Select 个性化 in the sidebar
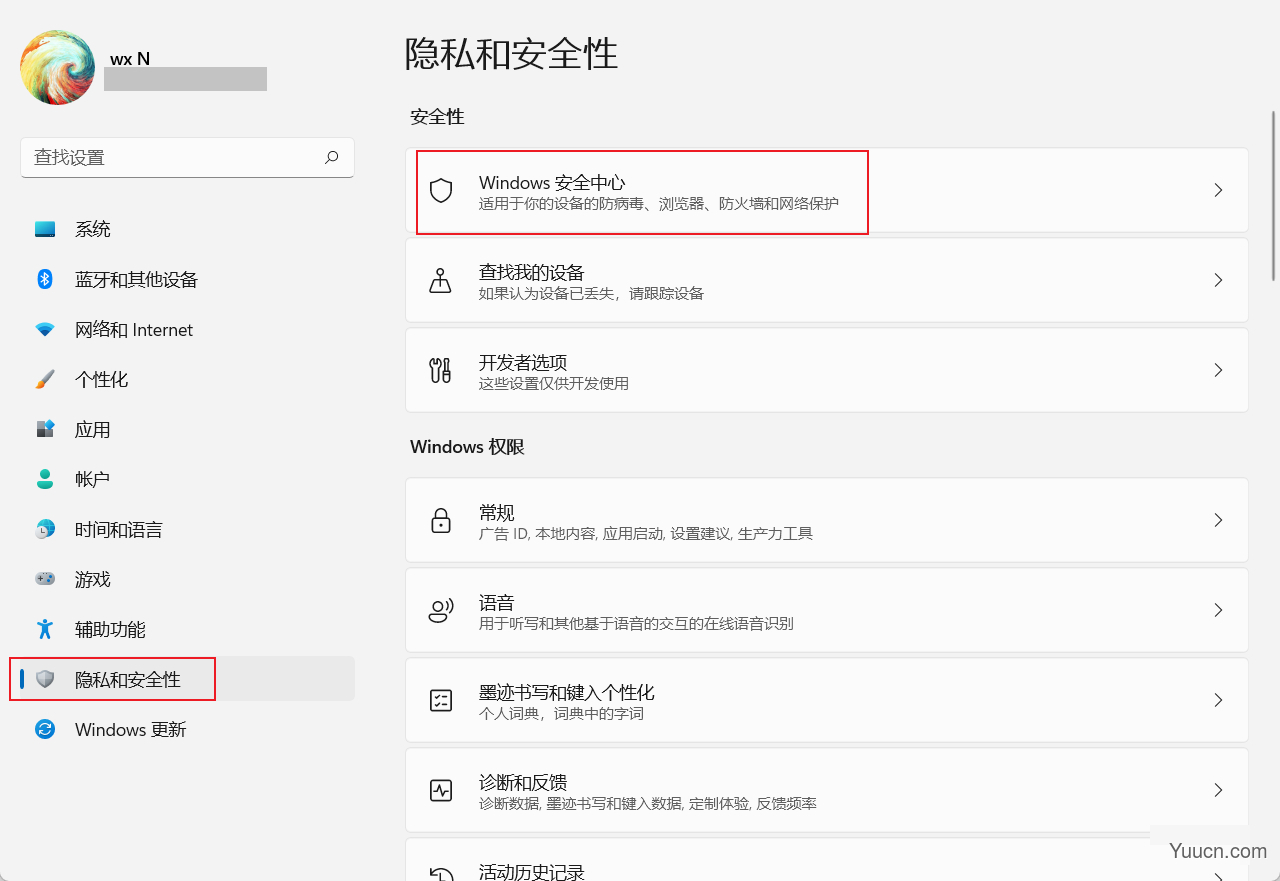Screen dimensions: 1280x881 (187, 379)
